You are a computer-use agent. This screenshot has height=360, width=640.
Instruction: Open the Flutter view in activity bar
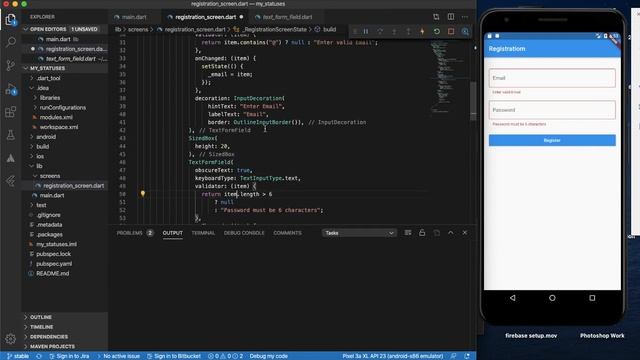pyautogui.click(x=11, y=181)
